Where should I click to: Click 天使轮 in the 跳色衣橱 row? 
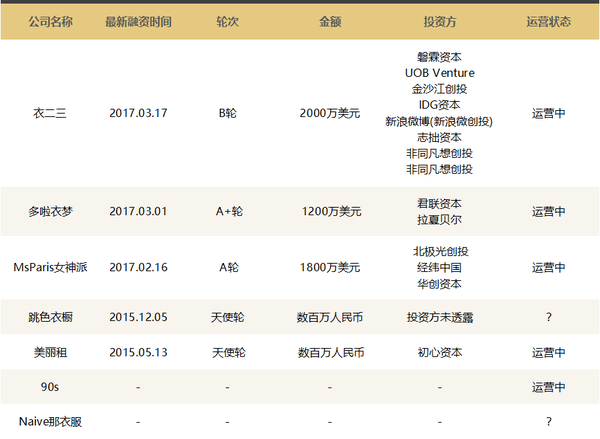click(227, 317)
